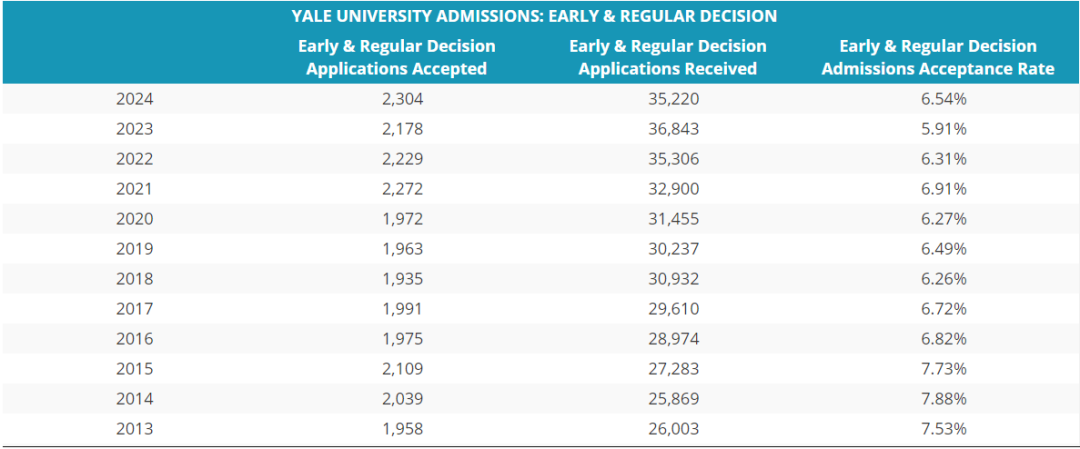This screenshot has height=449, width=1080.
Task: Click the Applications Accepted column header
Action: pyautogui.click(x=396, y=57)
